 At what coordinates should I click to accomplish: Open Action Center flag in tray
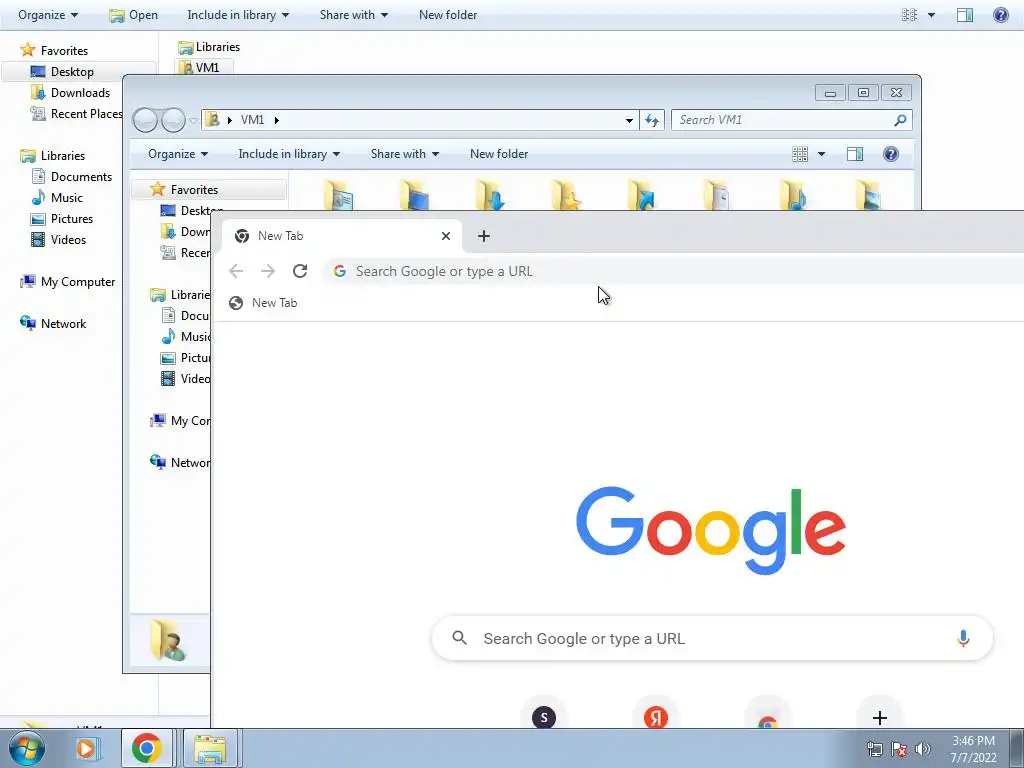[x=899, y=749]
